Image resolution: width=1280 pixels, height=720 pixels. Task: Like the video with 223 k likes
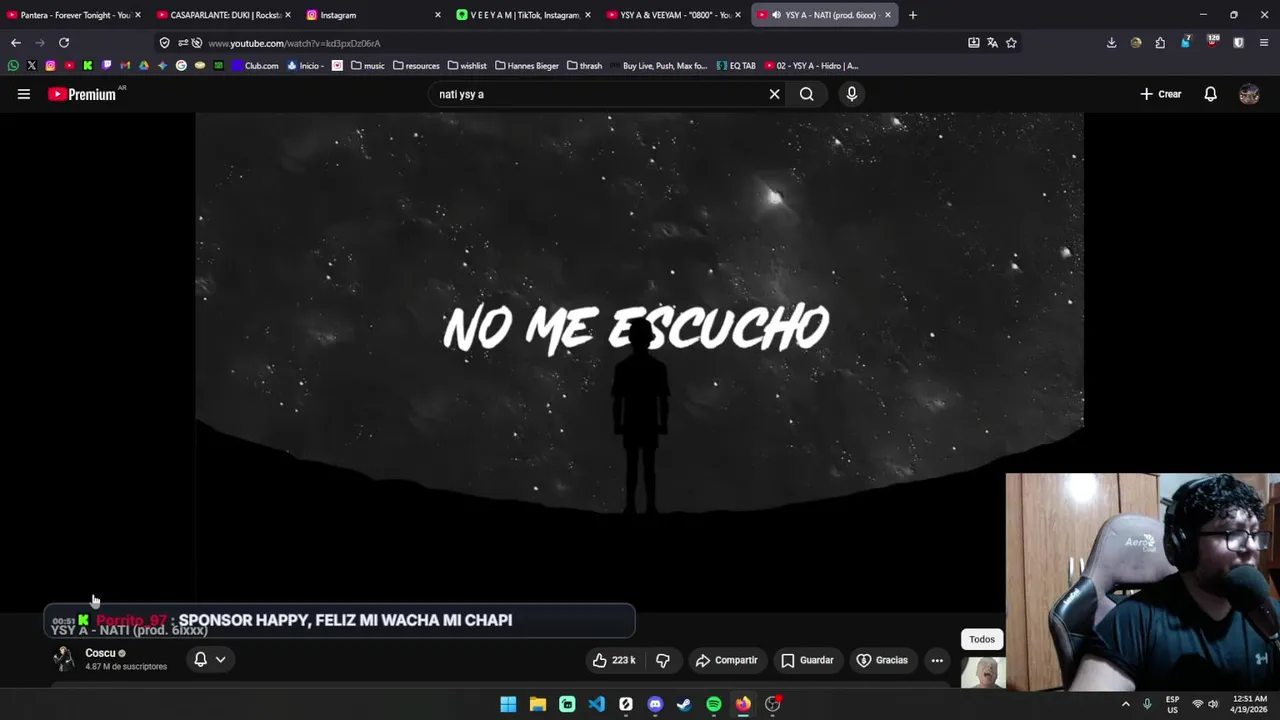[x=614, y=660]
